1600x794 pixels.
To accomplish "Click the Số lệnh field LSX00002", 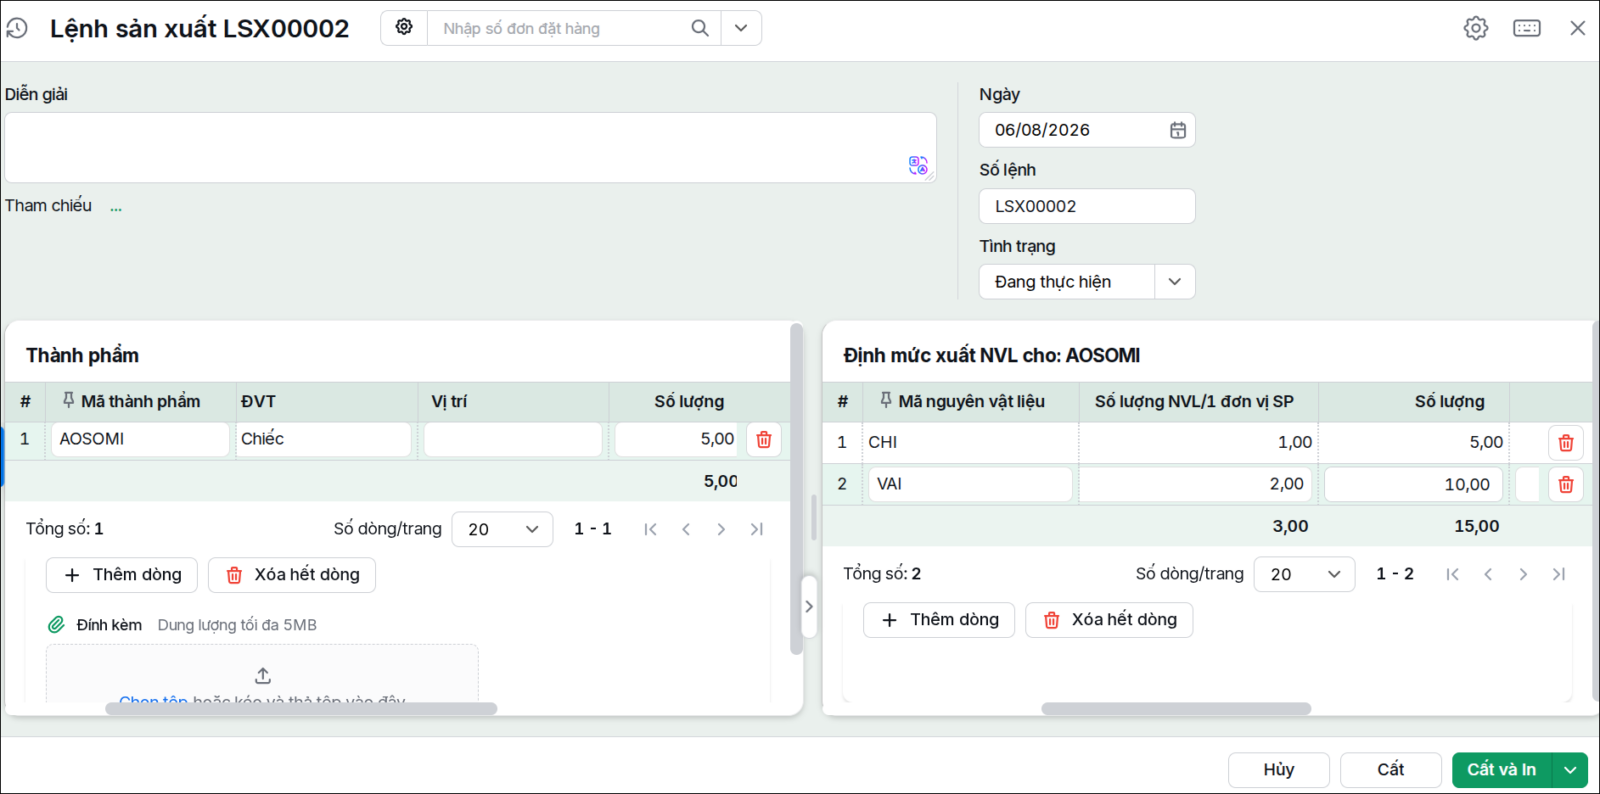I will pos(1087,206).
